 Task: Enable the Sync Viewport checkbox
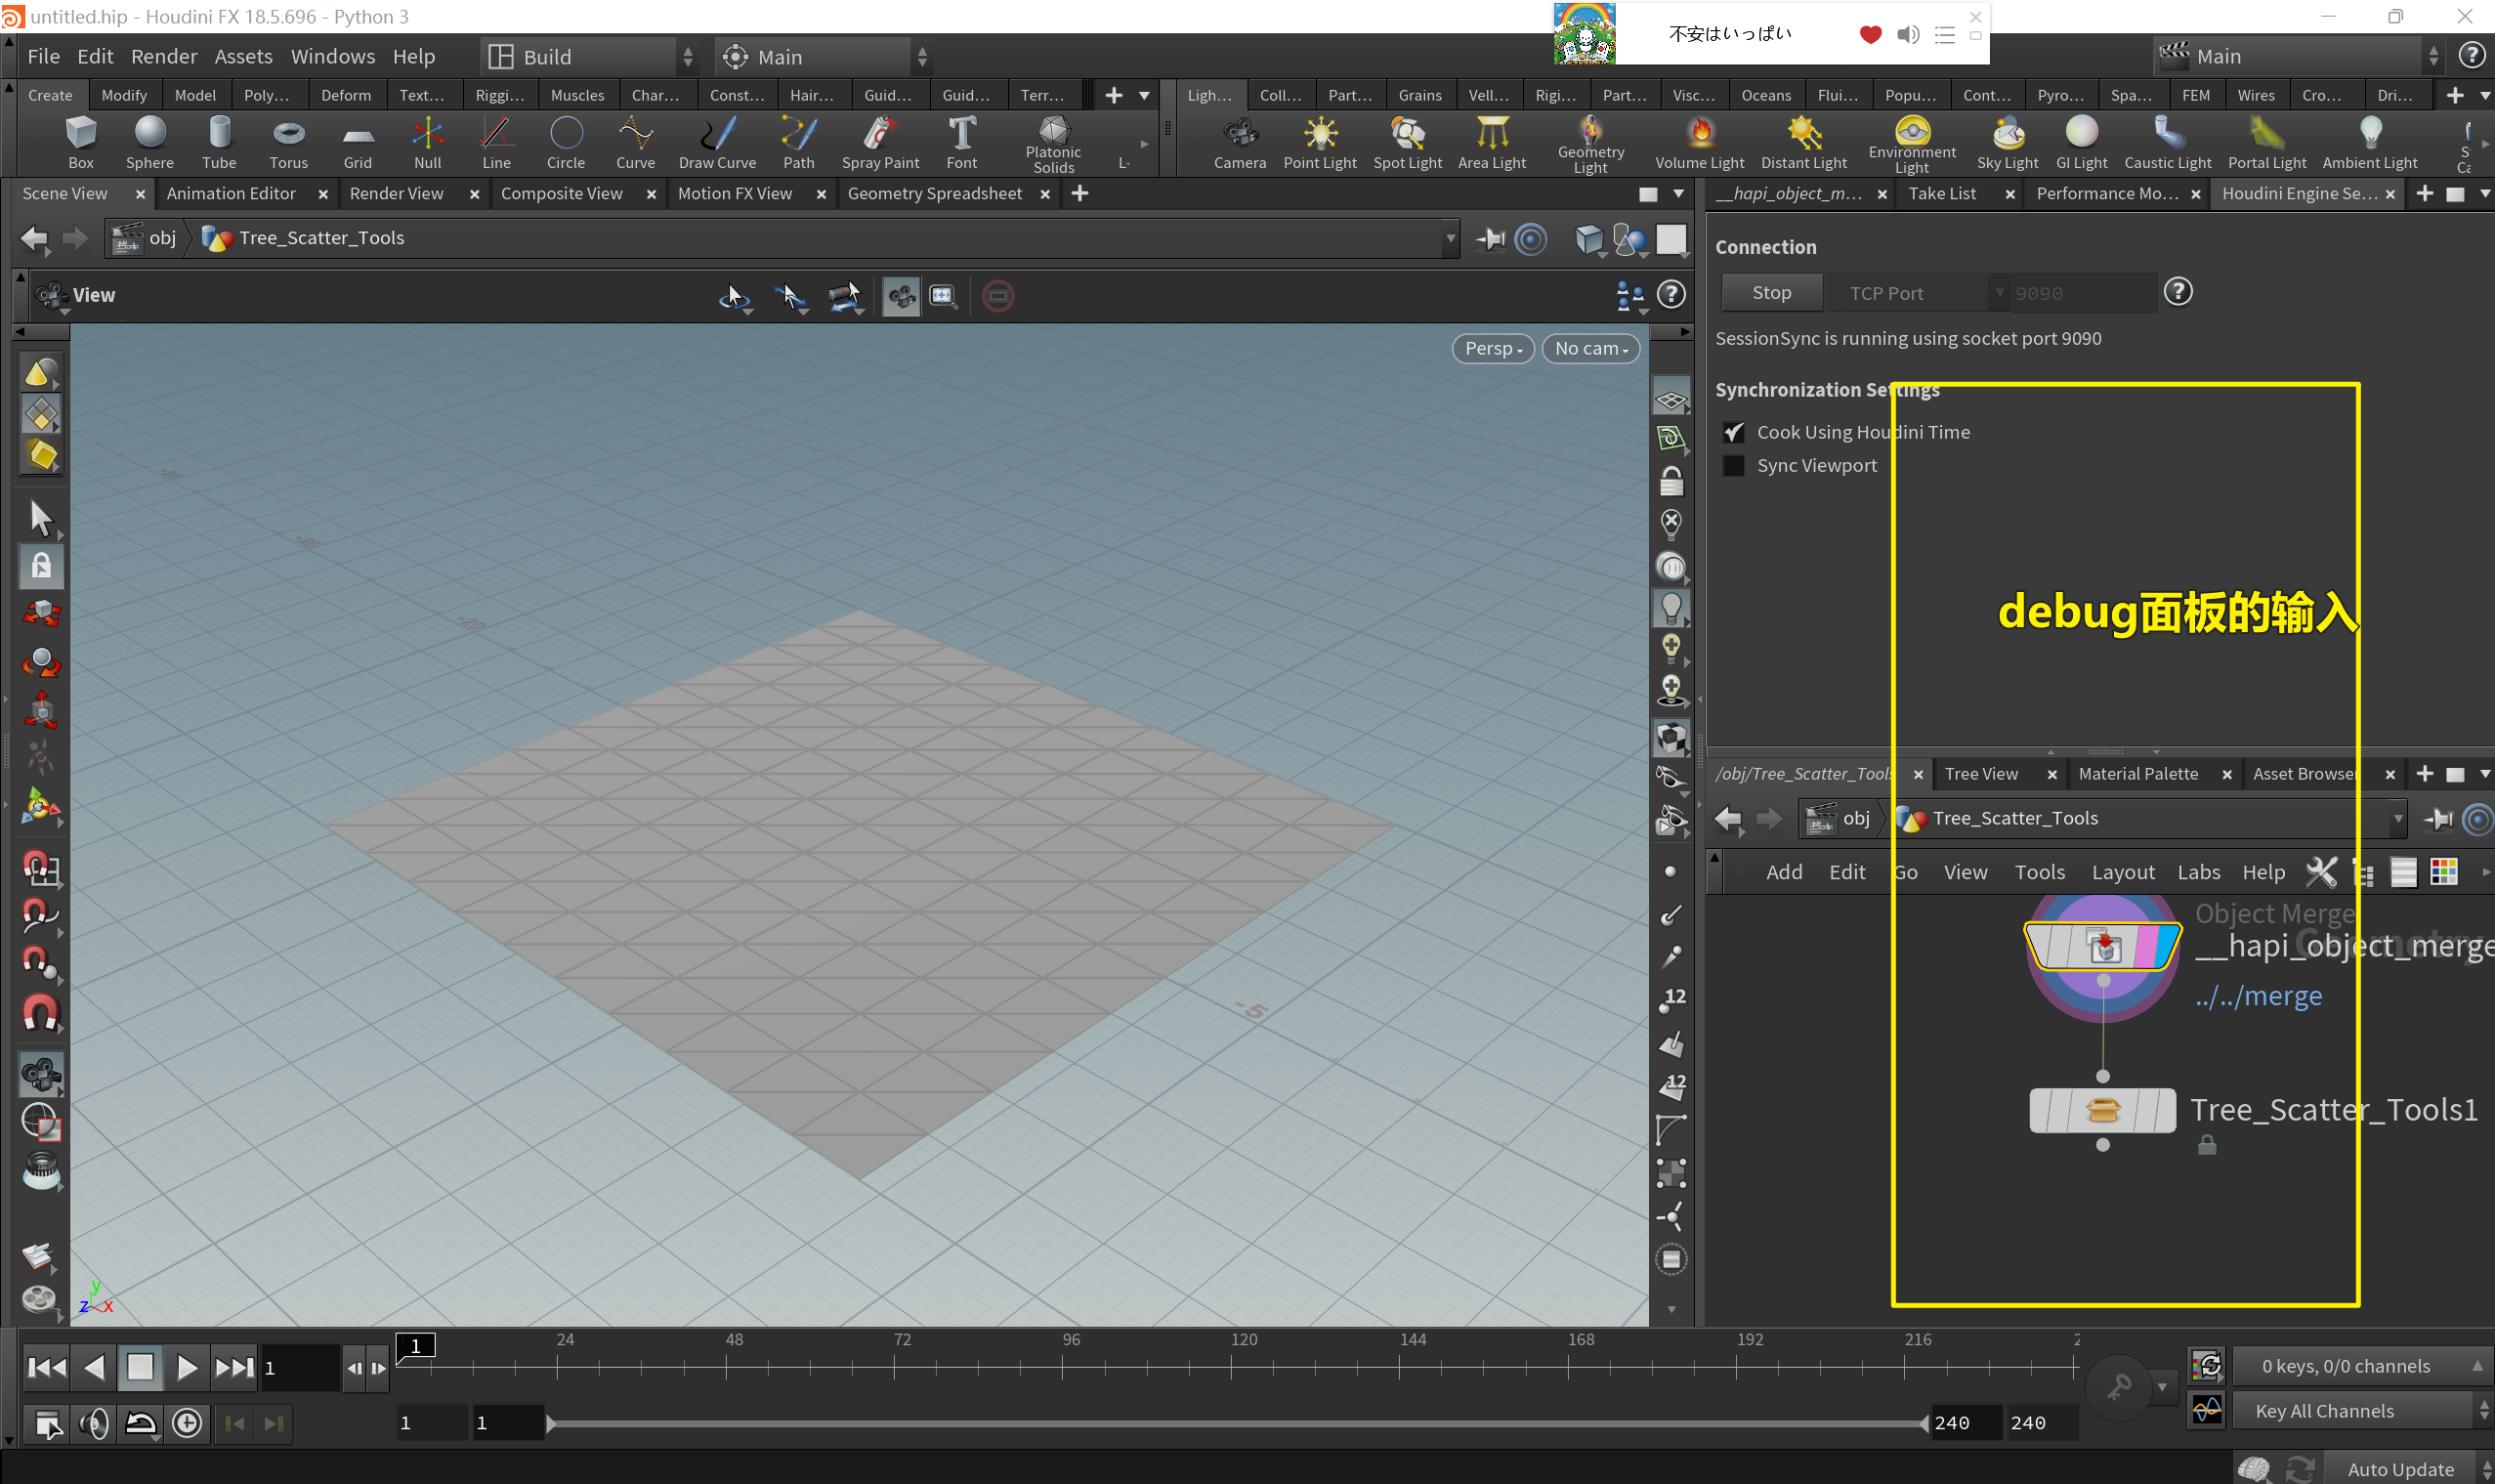pos(1734,465)
